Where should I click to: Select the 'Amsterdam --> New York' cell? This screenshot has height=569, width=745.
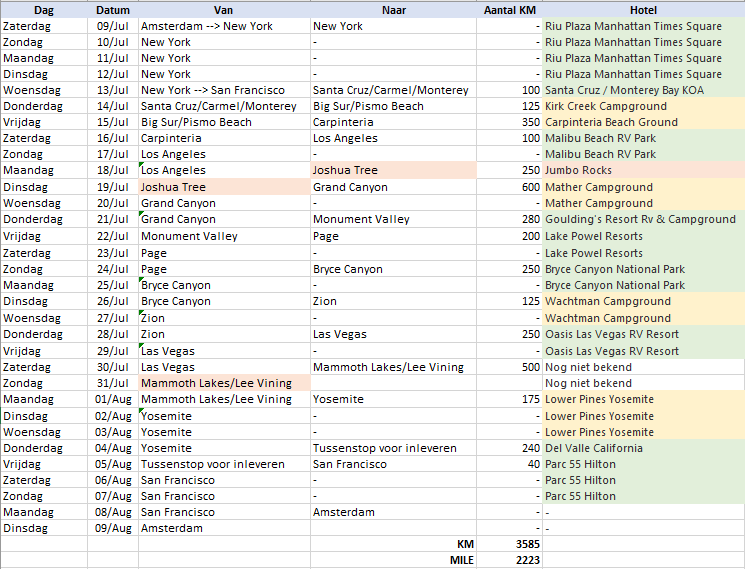coord(224,26)
